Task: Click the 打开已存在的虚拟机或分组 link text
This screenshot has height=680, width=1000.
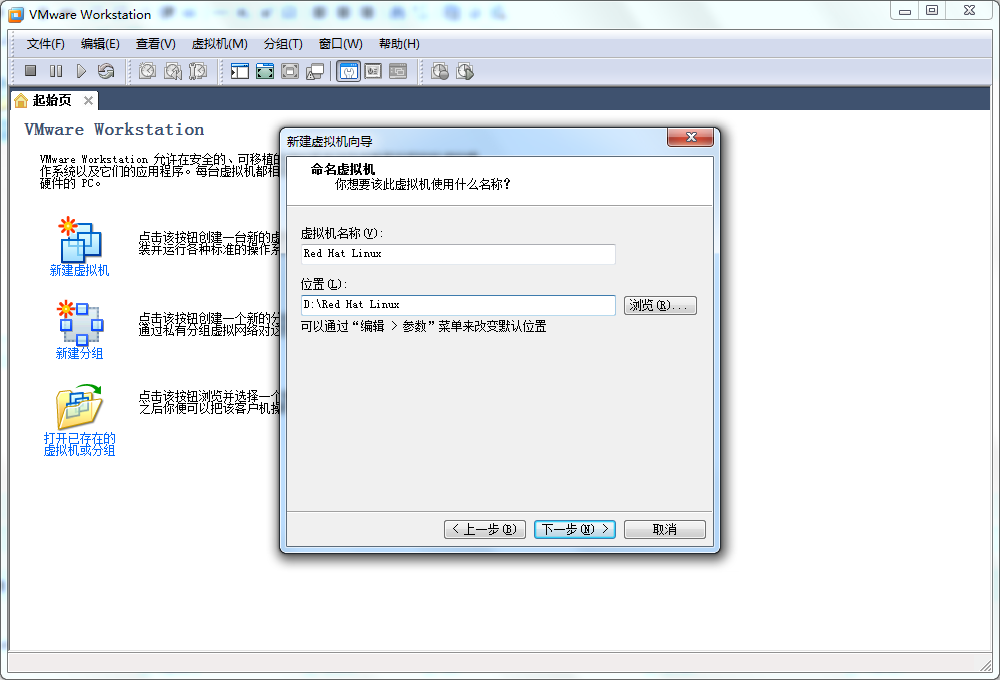Action: [80, 444]
